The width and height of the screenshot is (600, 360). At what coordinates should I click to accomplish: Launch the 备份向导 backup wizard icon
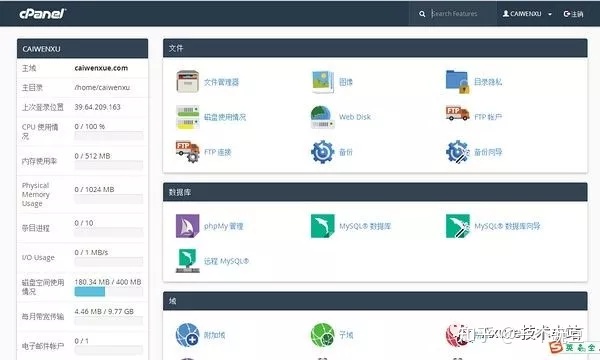[x=458, y=152]
